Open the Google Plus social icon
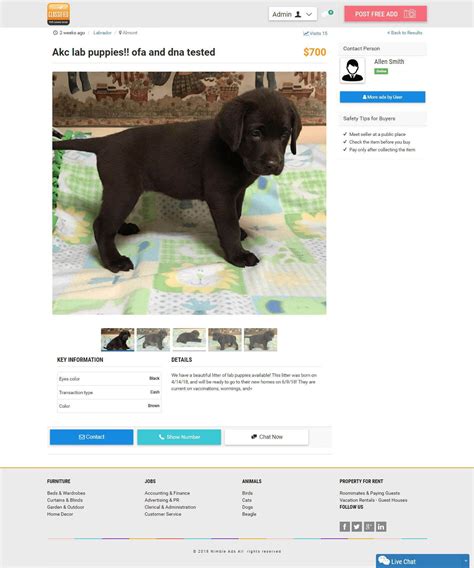474x568 pixels. (369, 526)
